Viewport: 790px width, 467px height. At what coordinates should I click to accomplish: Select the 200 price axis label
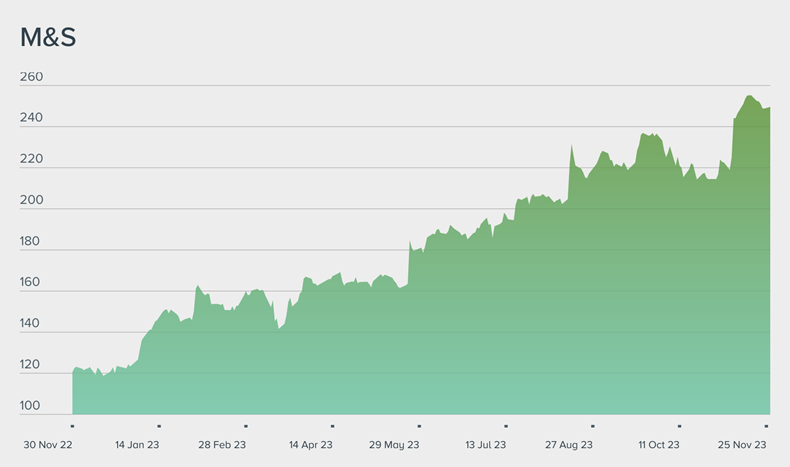tap(31, 200)
